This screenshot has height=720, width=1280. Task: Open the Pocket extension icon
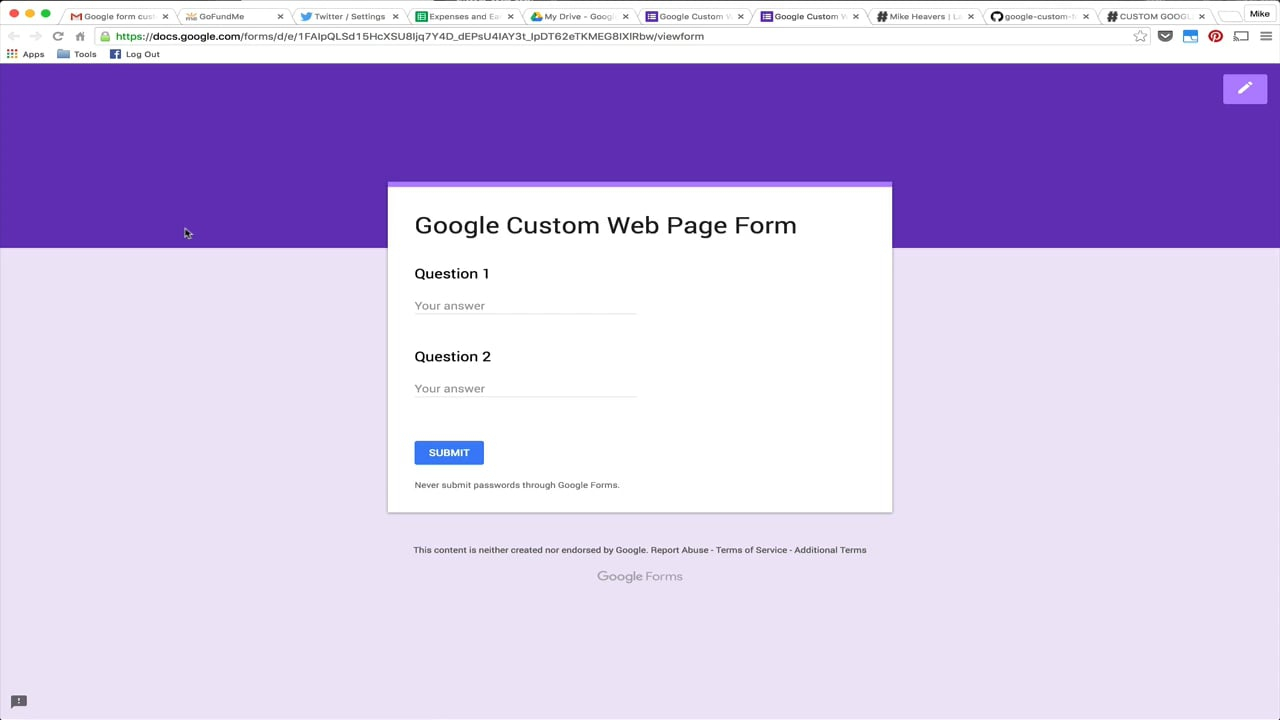coord(1165,36)
